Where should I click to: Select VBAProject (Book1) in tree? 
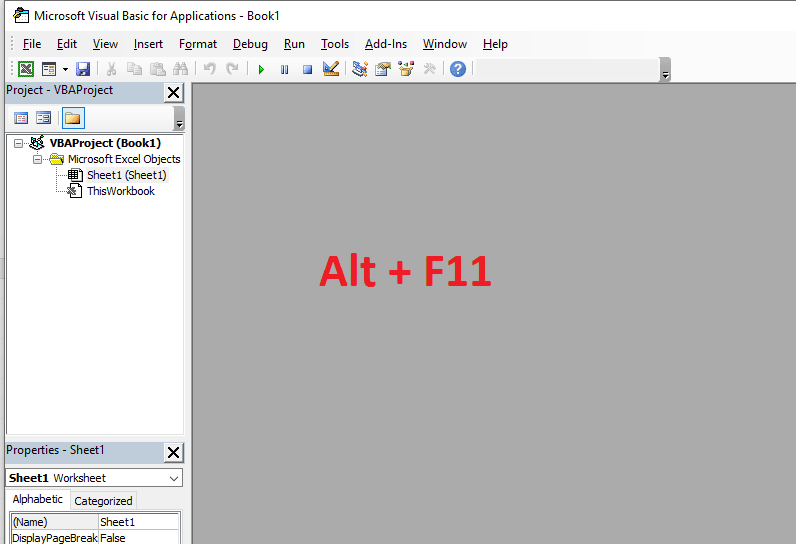point(105,143)
